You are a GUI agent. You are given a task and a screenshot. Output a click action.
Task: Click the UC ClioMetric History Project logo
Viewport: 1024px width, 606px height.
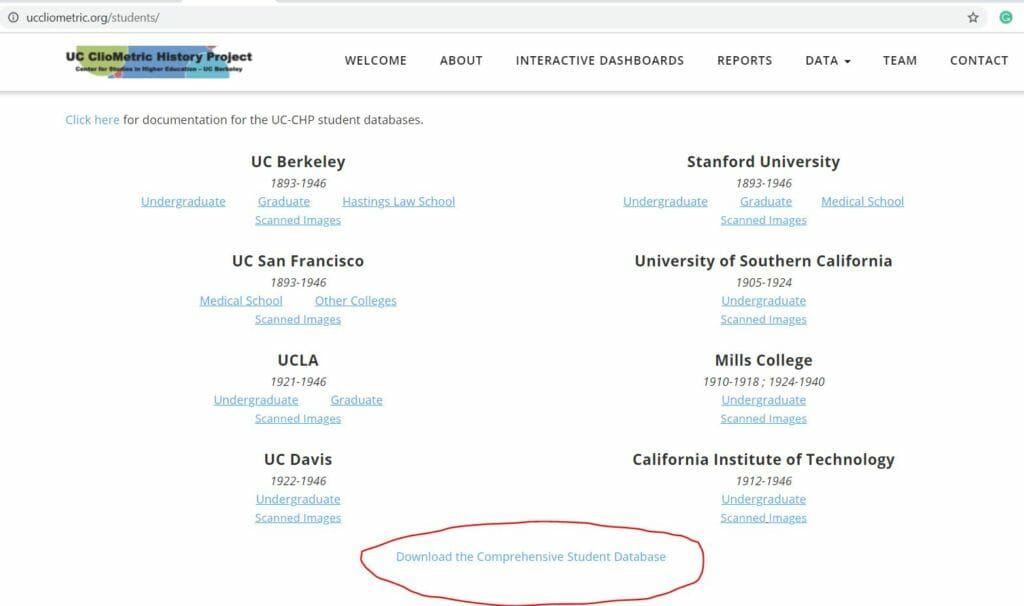coord(159,60)
